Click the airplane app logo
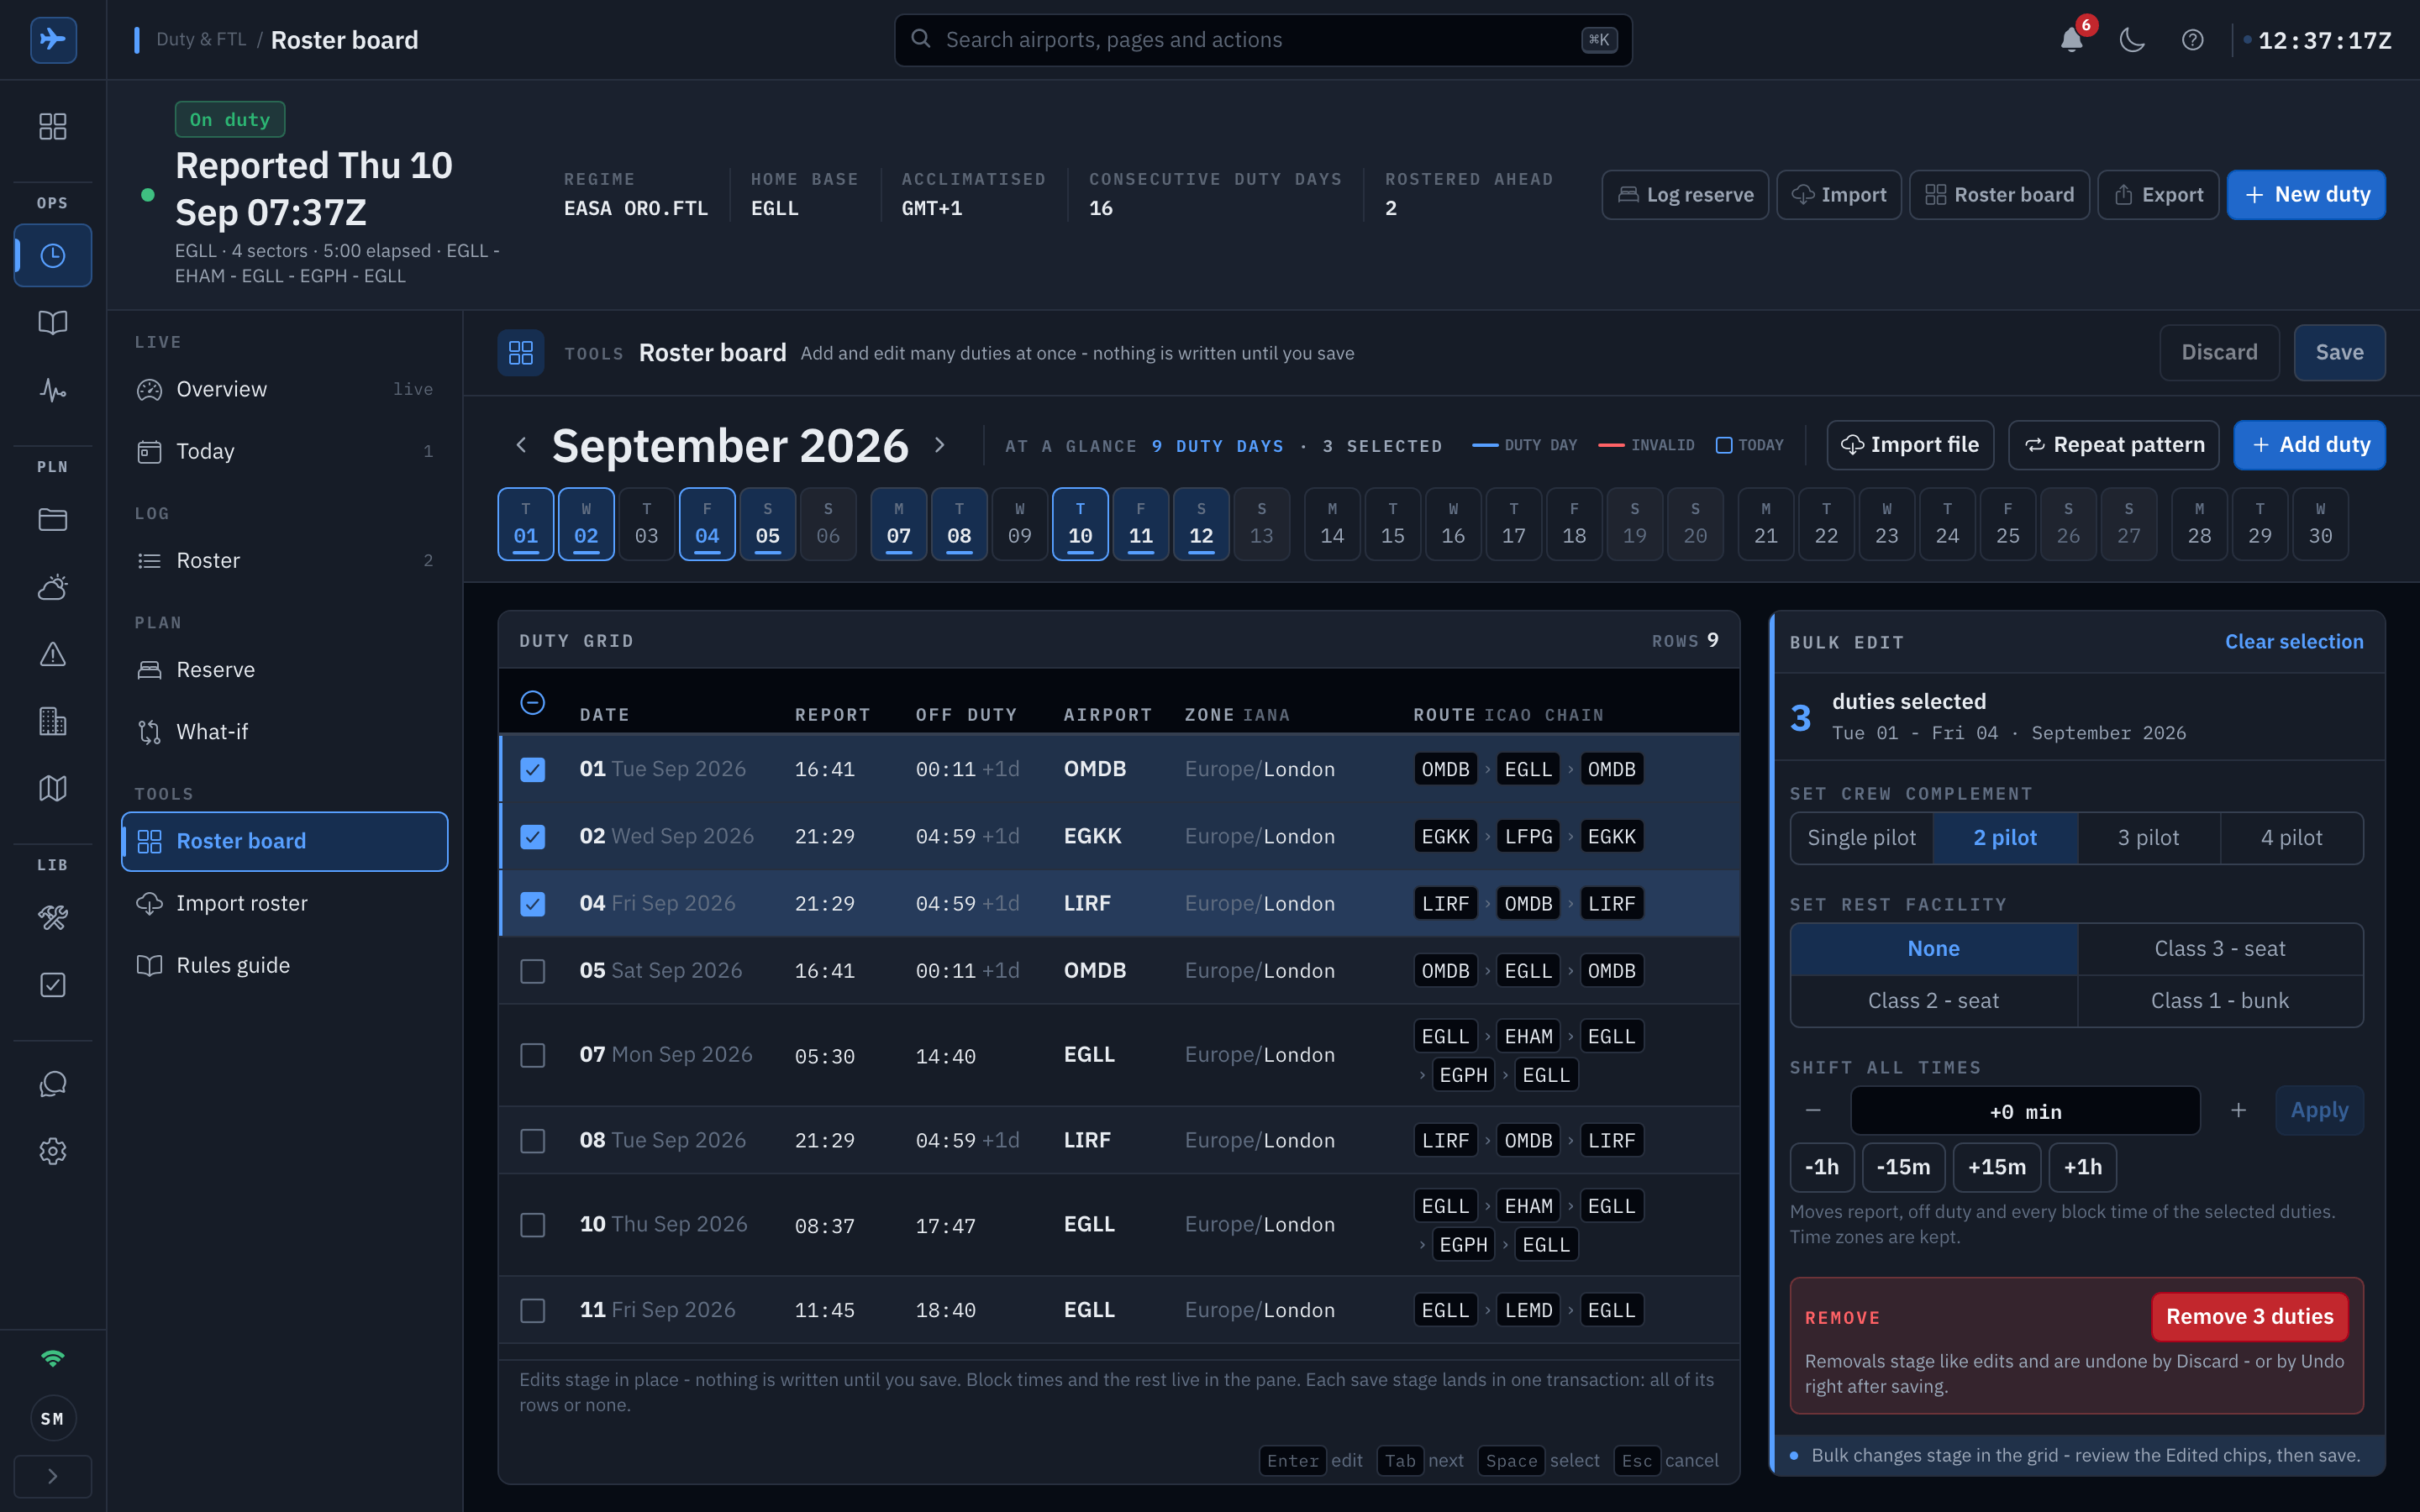This screenshot has height=1512, width=2420. (53, 40)
